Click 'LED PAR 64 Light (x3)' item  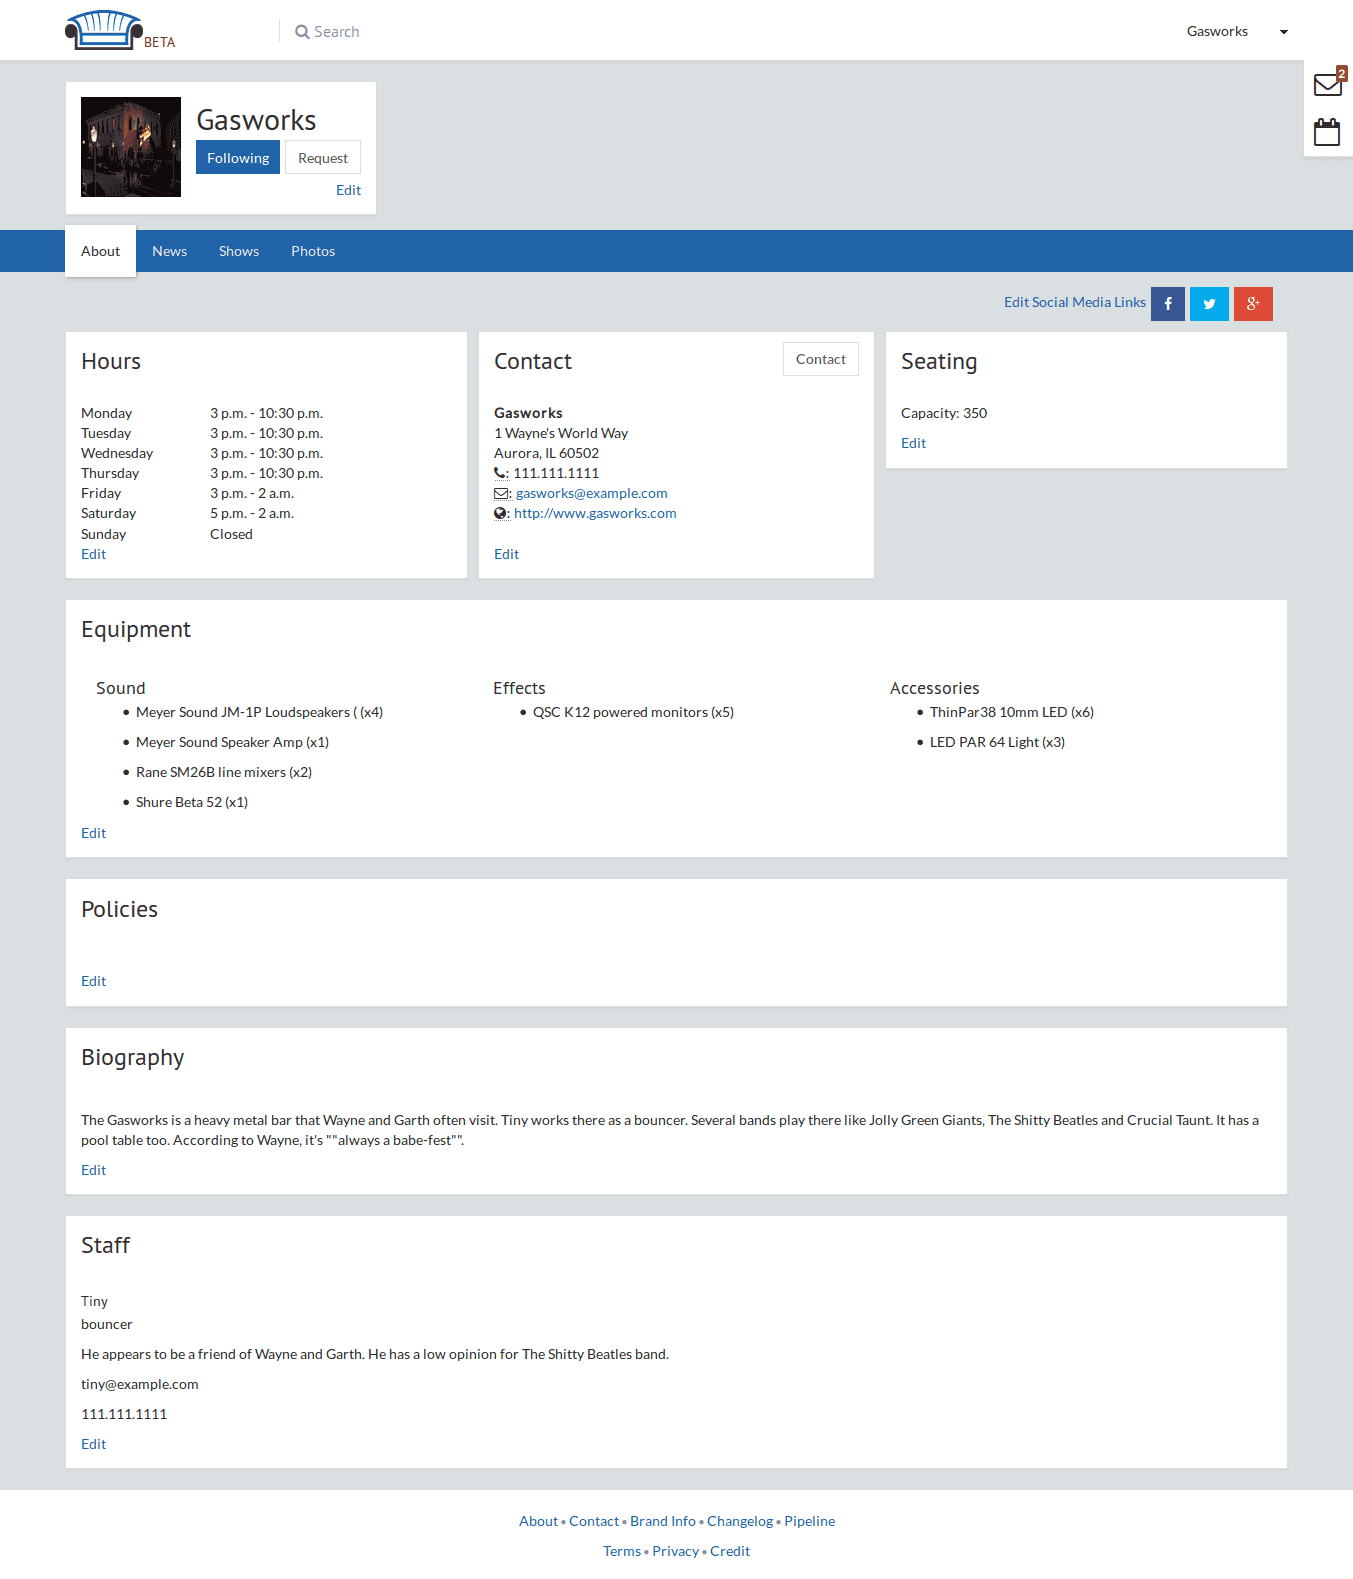(x=997, y=742)
